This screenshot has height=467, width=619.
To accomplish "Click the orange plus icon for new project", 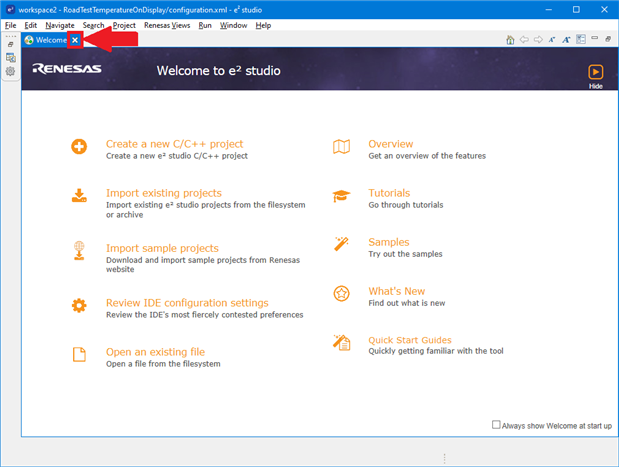I will tap(79, 146).
